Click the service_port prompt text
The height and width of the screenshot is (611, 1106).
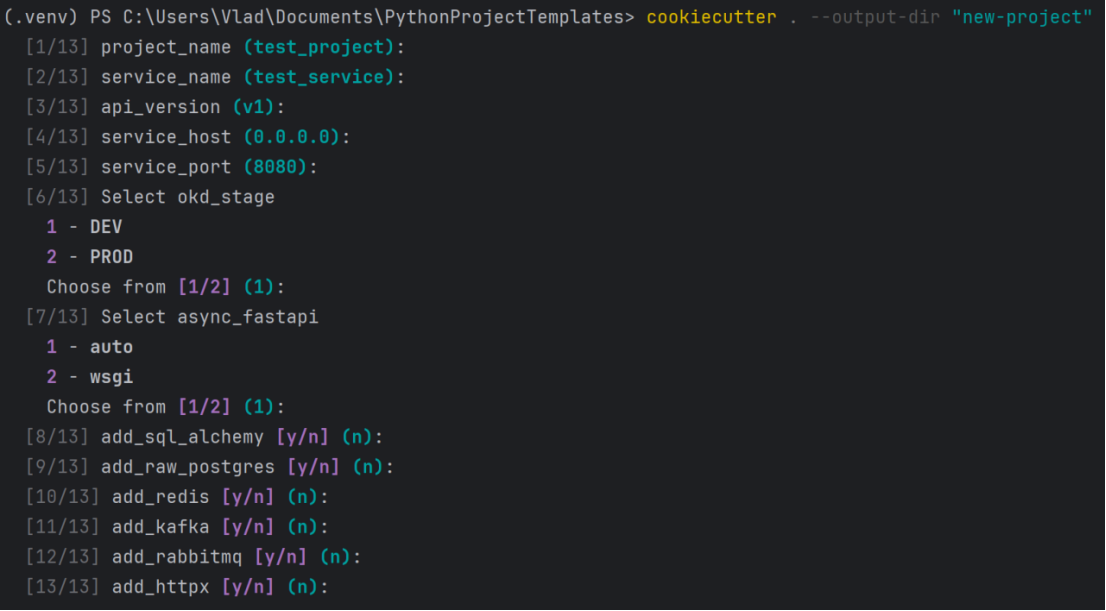[x=166, y=167]
